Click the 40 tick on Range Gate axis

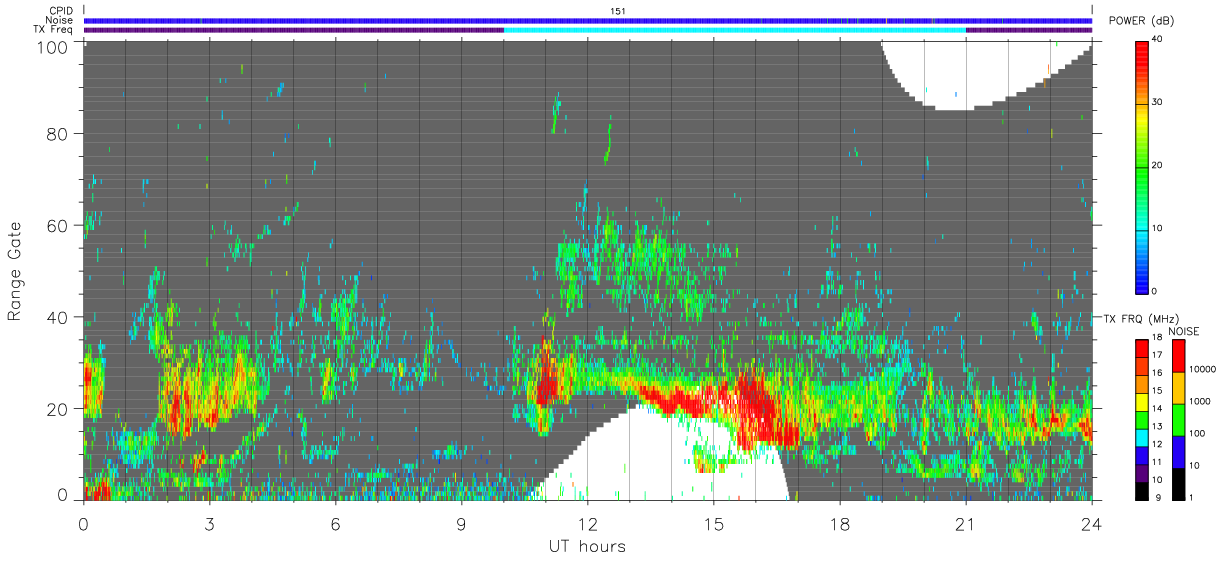(x=59, y=317)
